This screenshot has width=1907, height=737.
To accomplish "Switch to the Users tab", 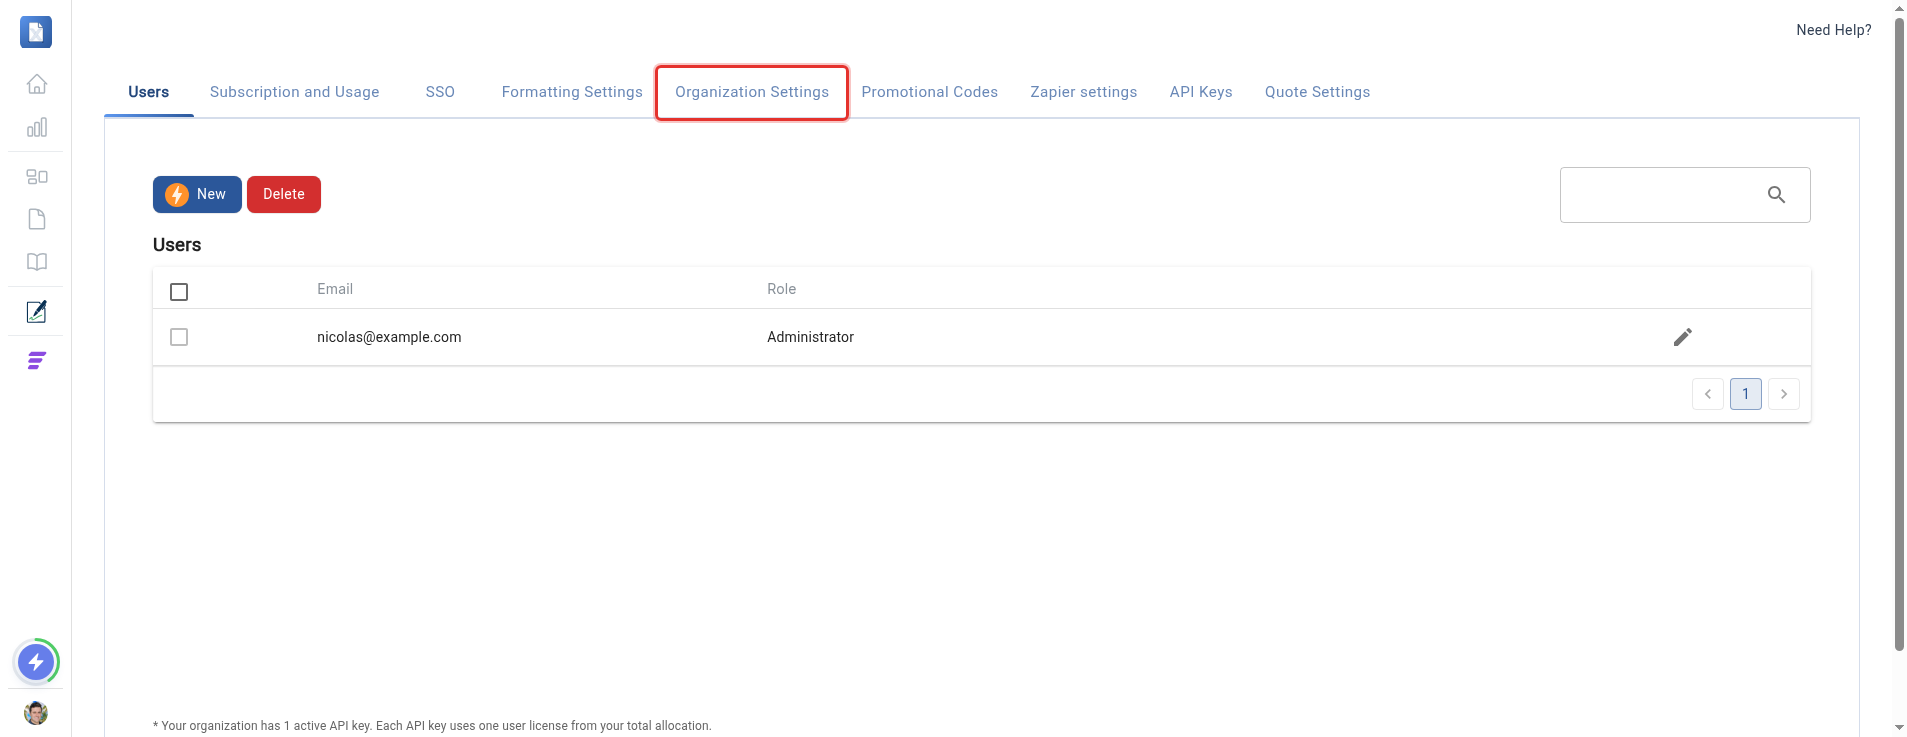I will (x=149, y=92).
